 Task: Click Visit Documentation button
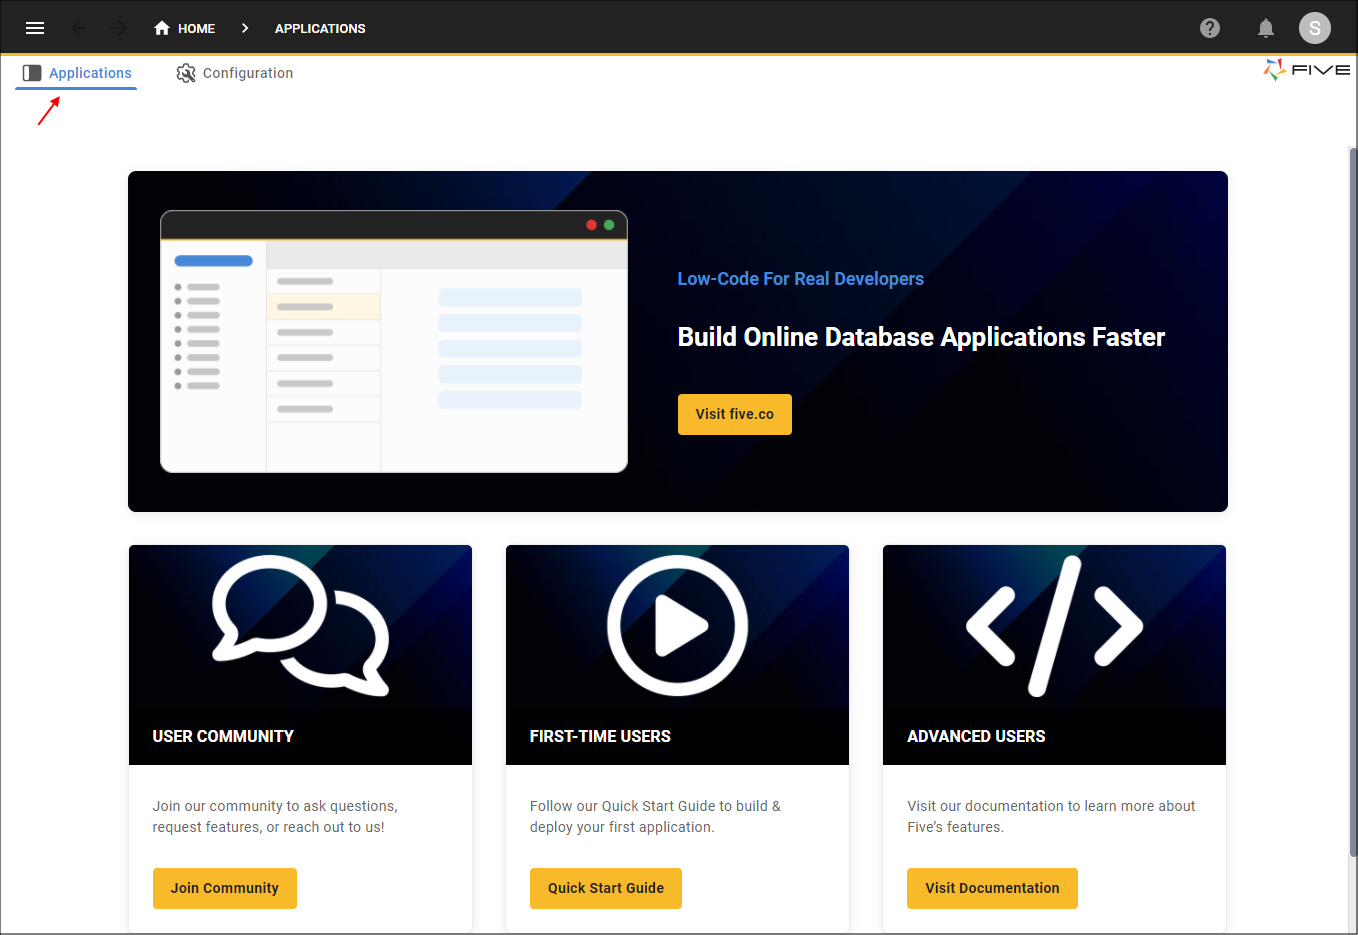coord(992,888)
